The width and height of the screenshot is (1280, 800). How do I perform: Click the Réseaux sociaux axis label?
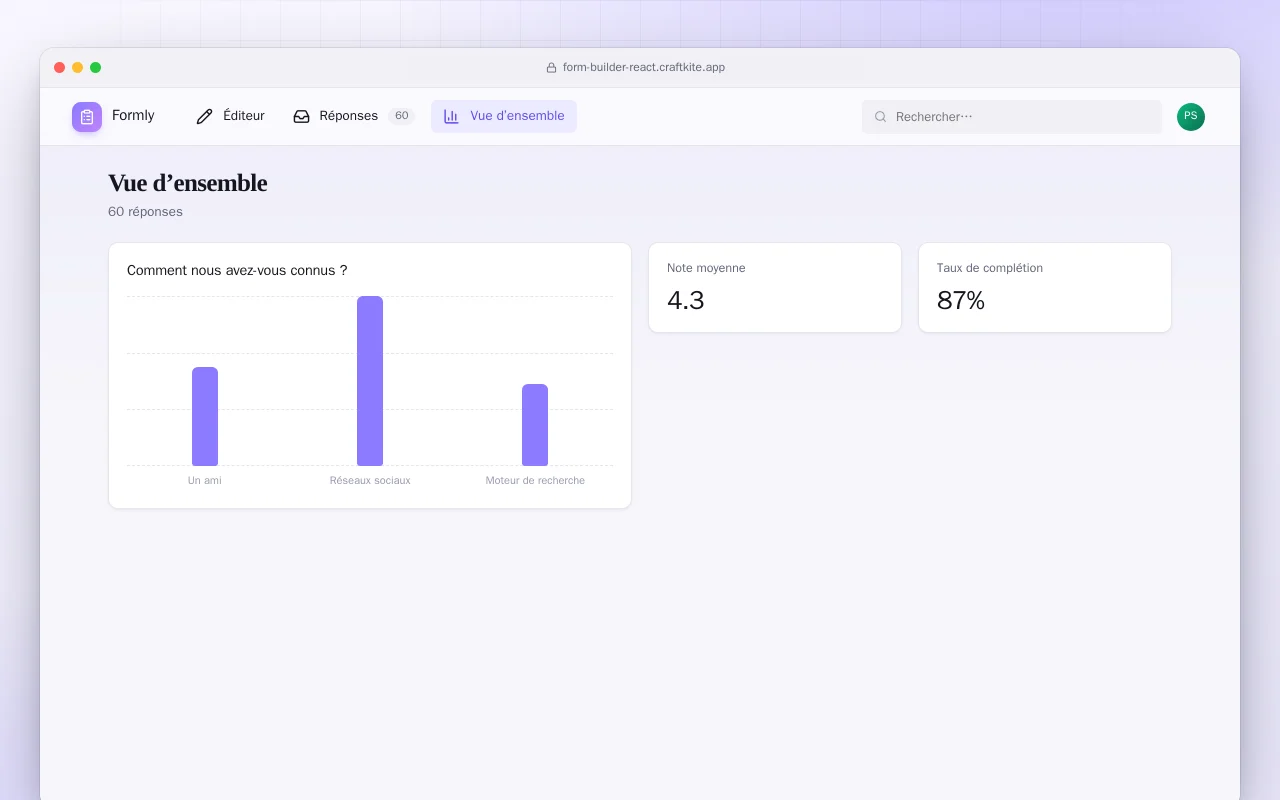tap(370, 481)
